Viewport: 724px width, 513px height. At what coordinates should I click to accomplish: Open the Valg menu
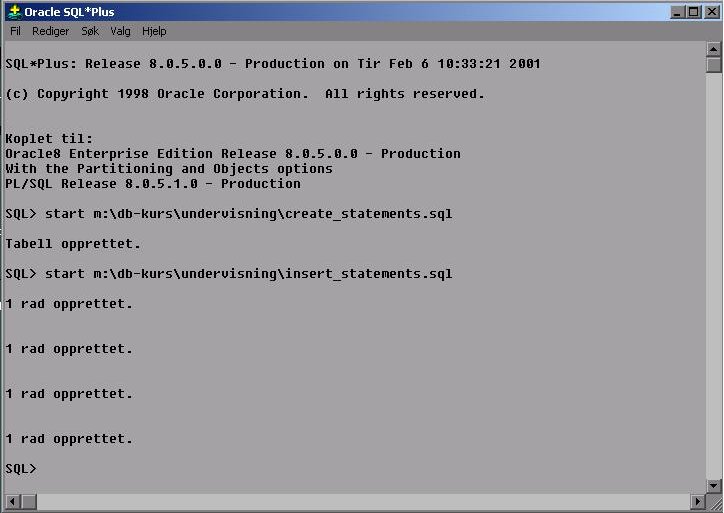pos(120,31)
